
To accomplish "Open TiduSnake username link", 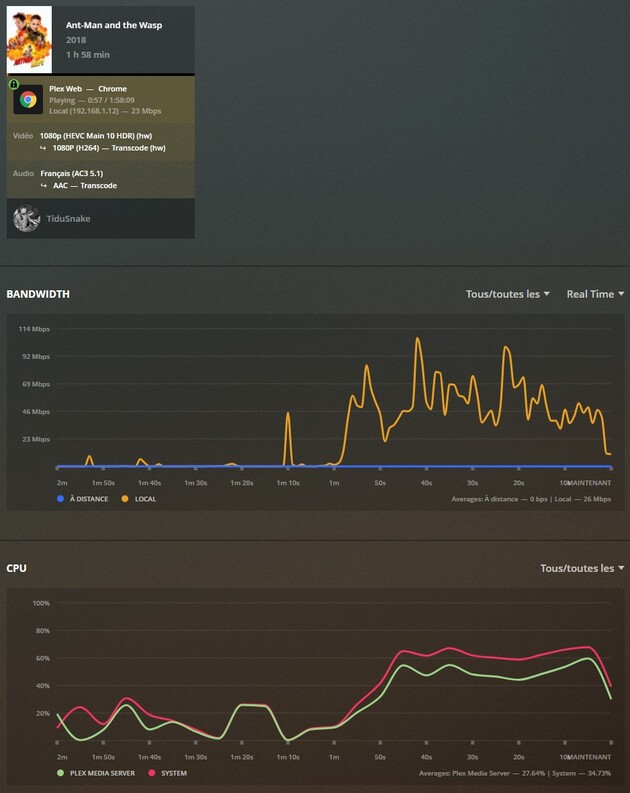I will 68,218.
